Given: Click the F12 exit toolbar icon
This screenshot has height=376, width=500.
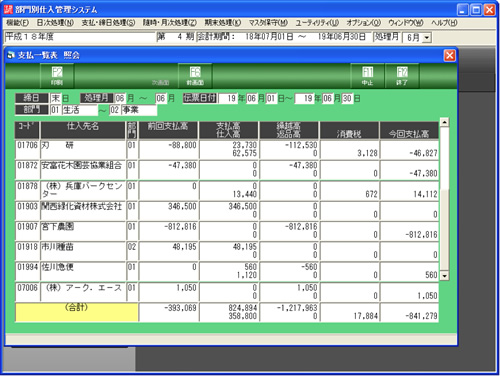Looking at the screenshot, I should (402, 76).
